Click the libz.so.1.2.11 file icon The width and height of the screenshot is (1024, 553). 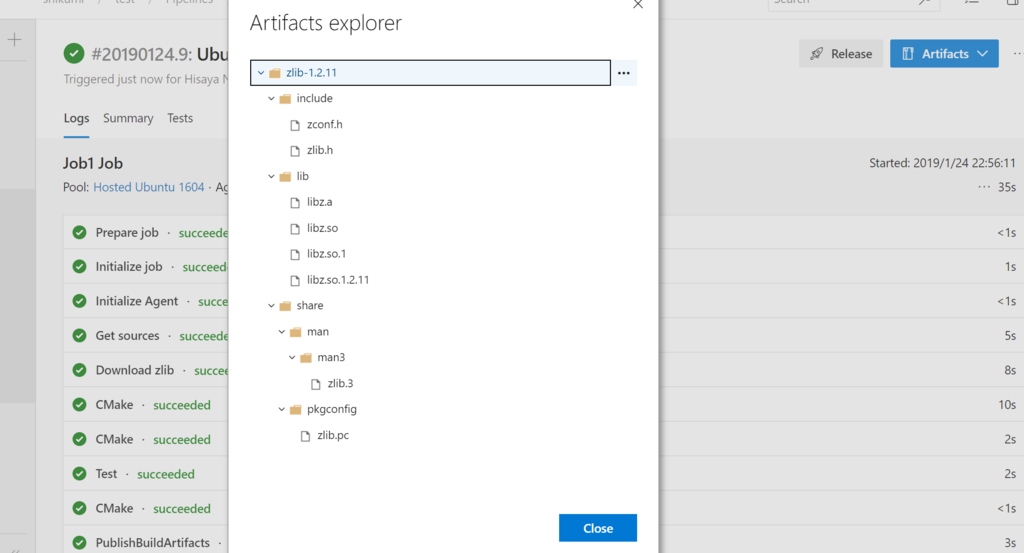tap(295, 280)
